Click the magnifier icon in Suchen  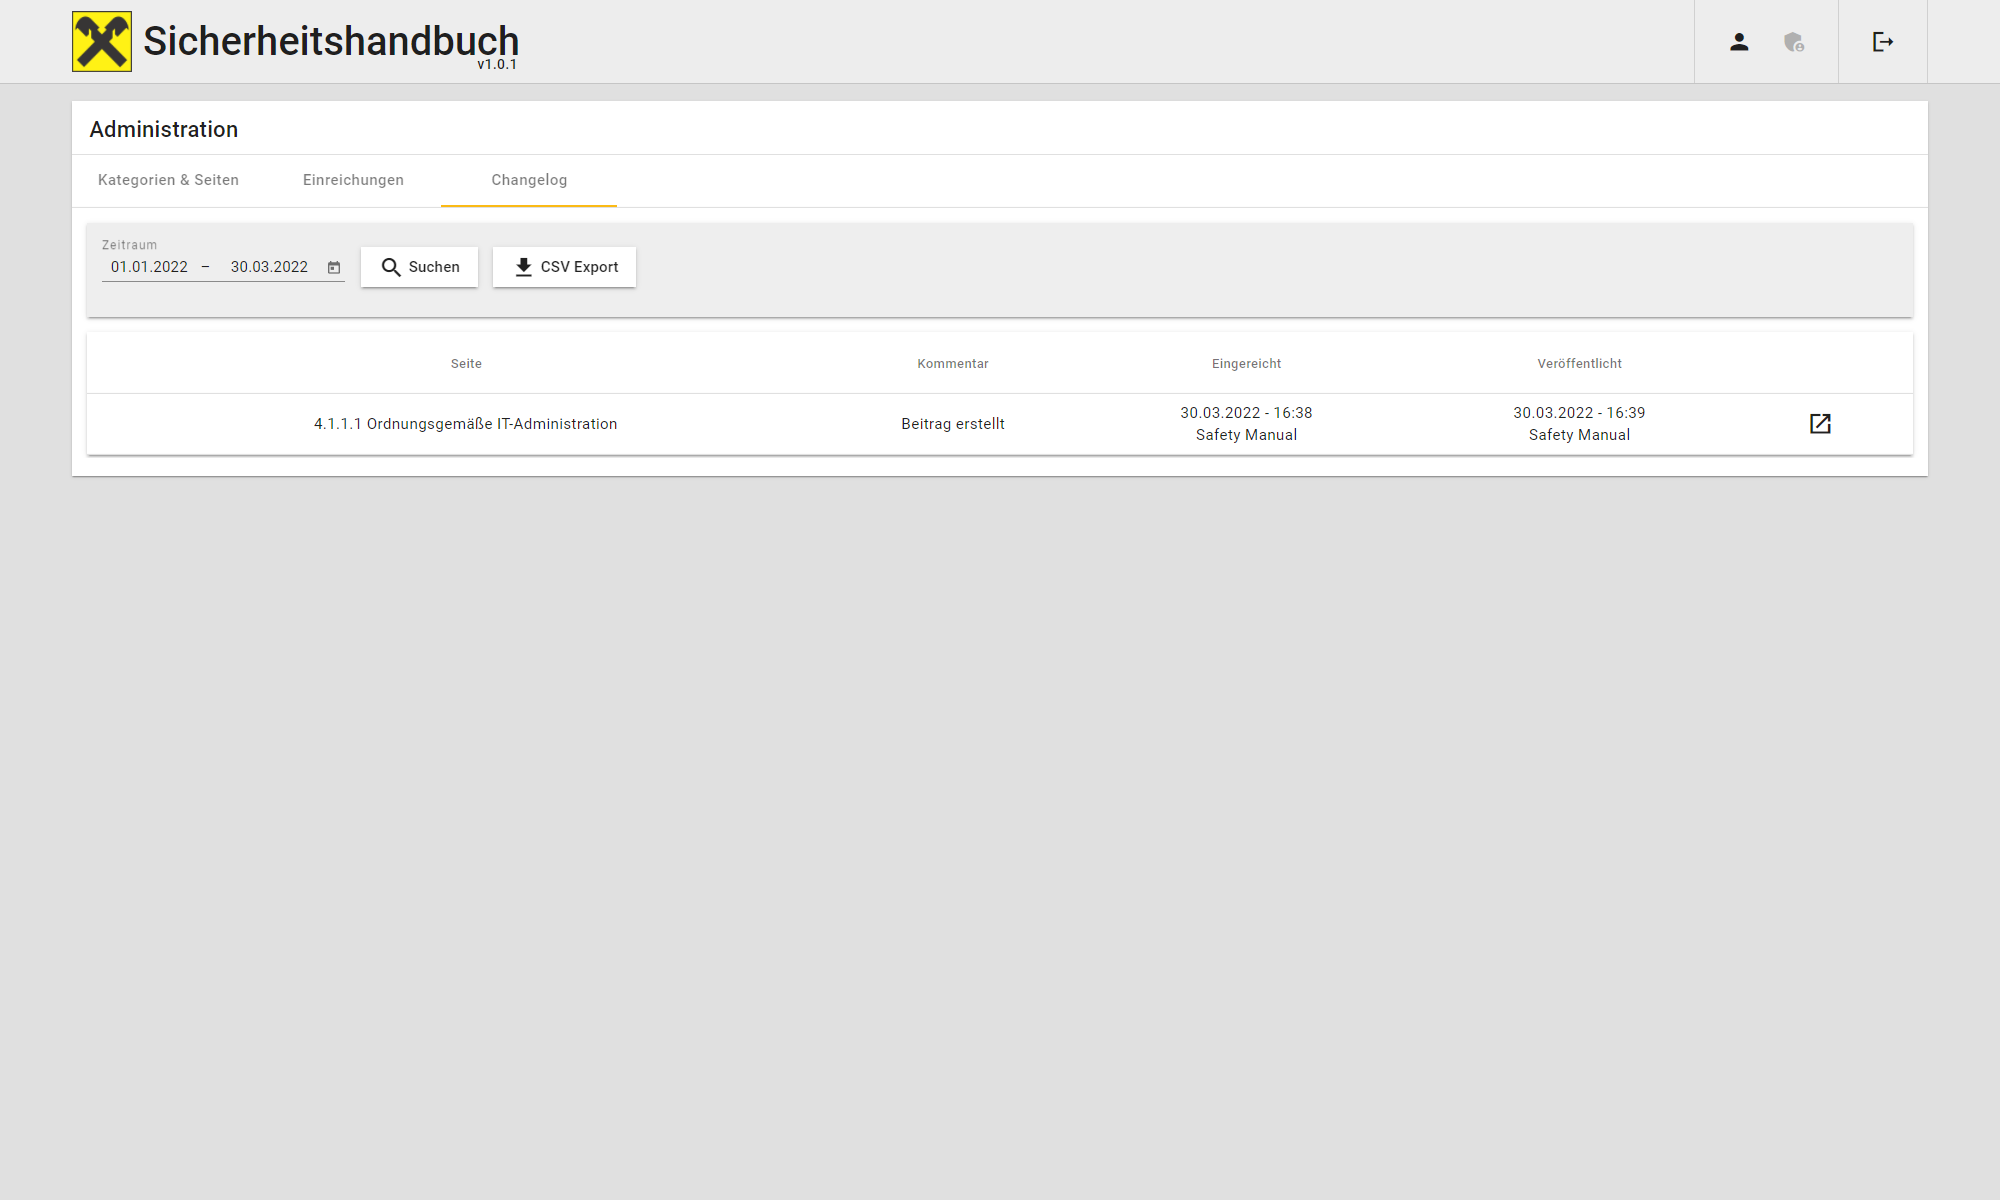click(x=391, y=268)
